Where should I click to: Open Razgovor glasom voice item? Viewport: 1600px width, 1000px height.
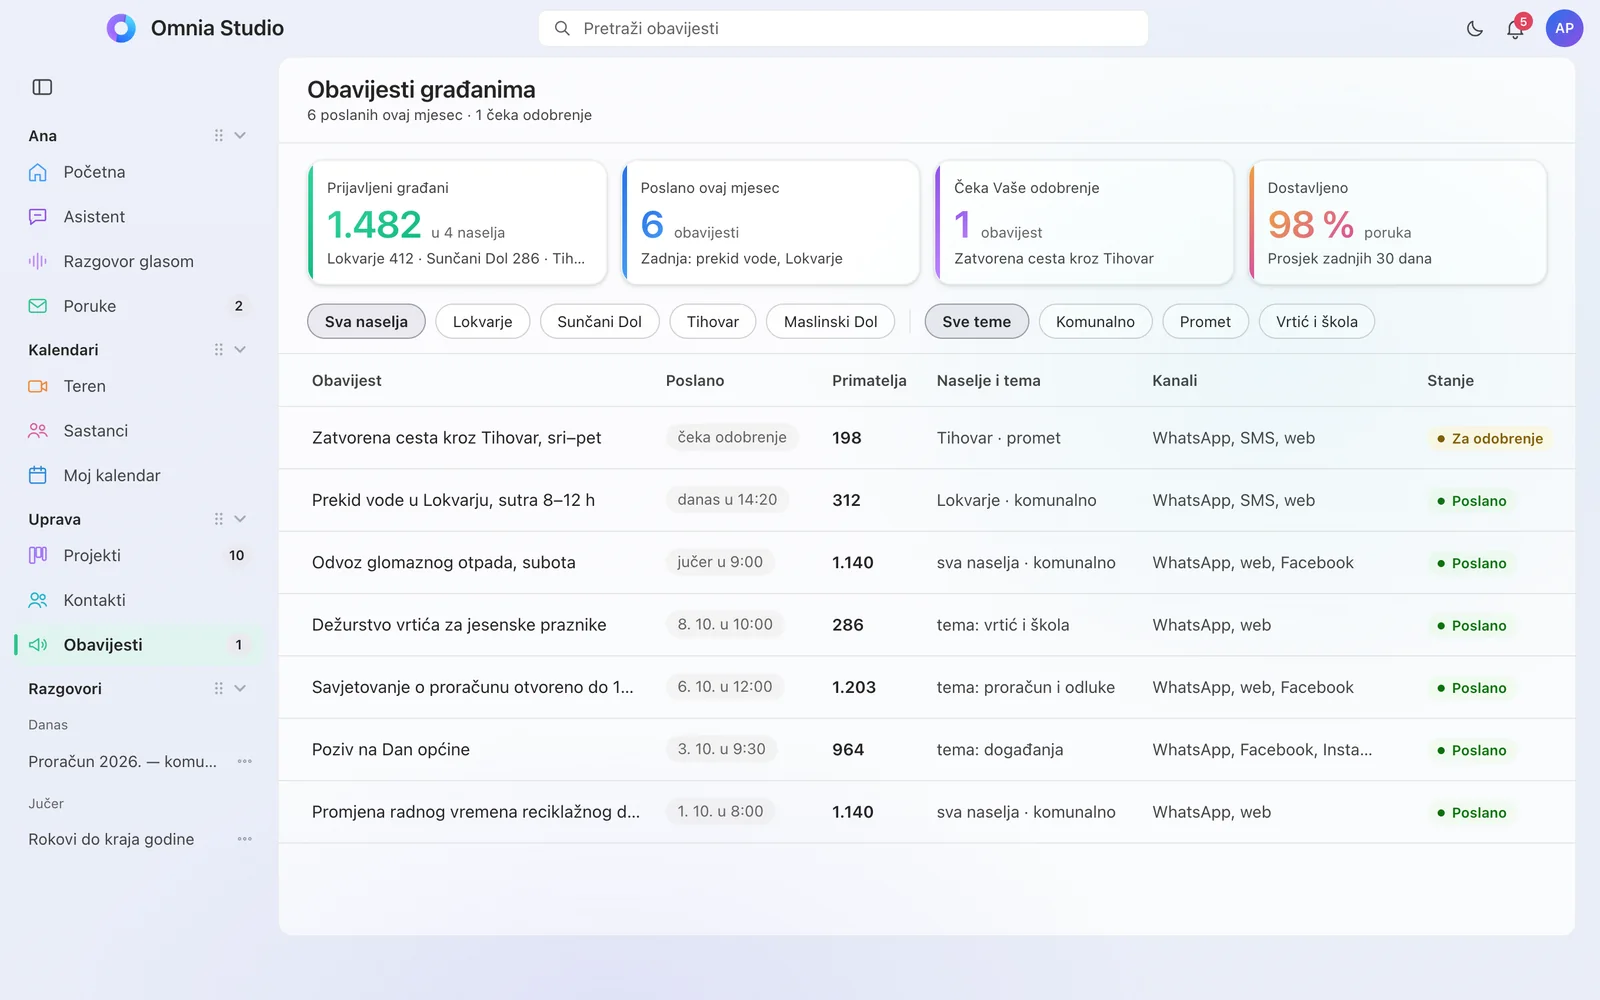click(x=137, y=261)
